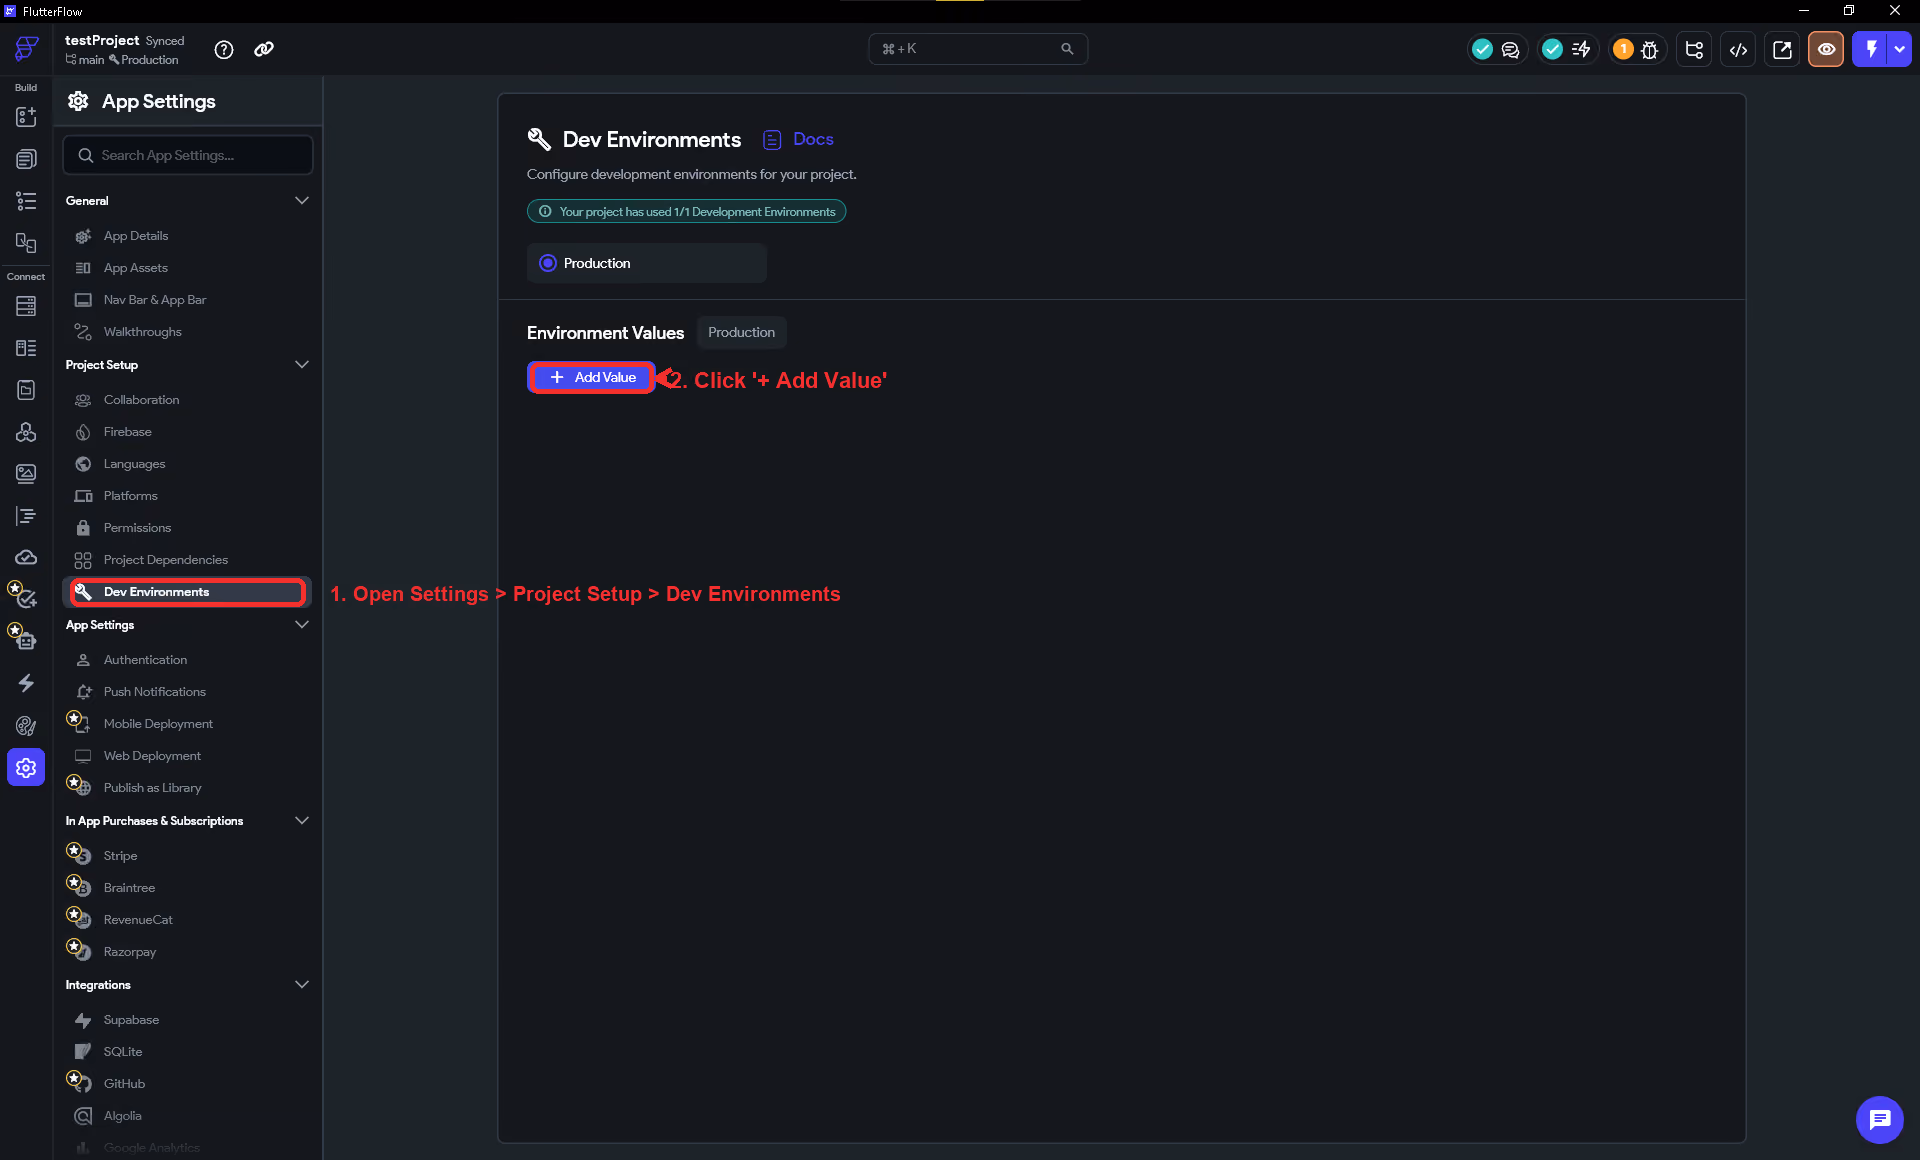Open the Widget Palette in left rail
This screenshot has height=1160, width=1920.
point(26,117)
